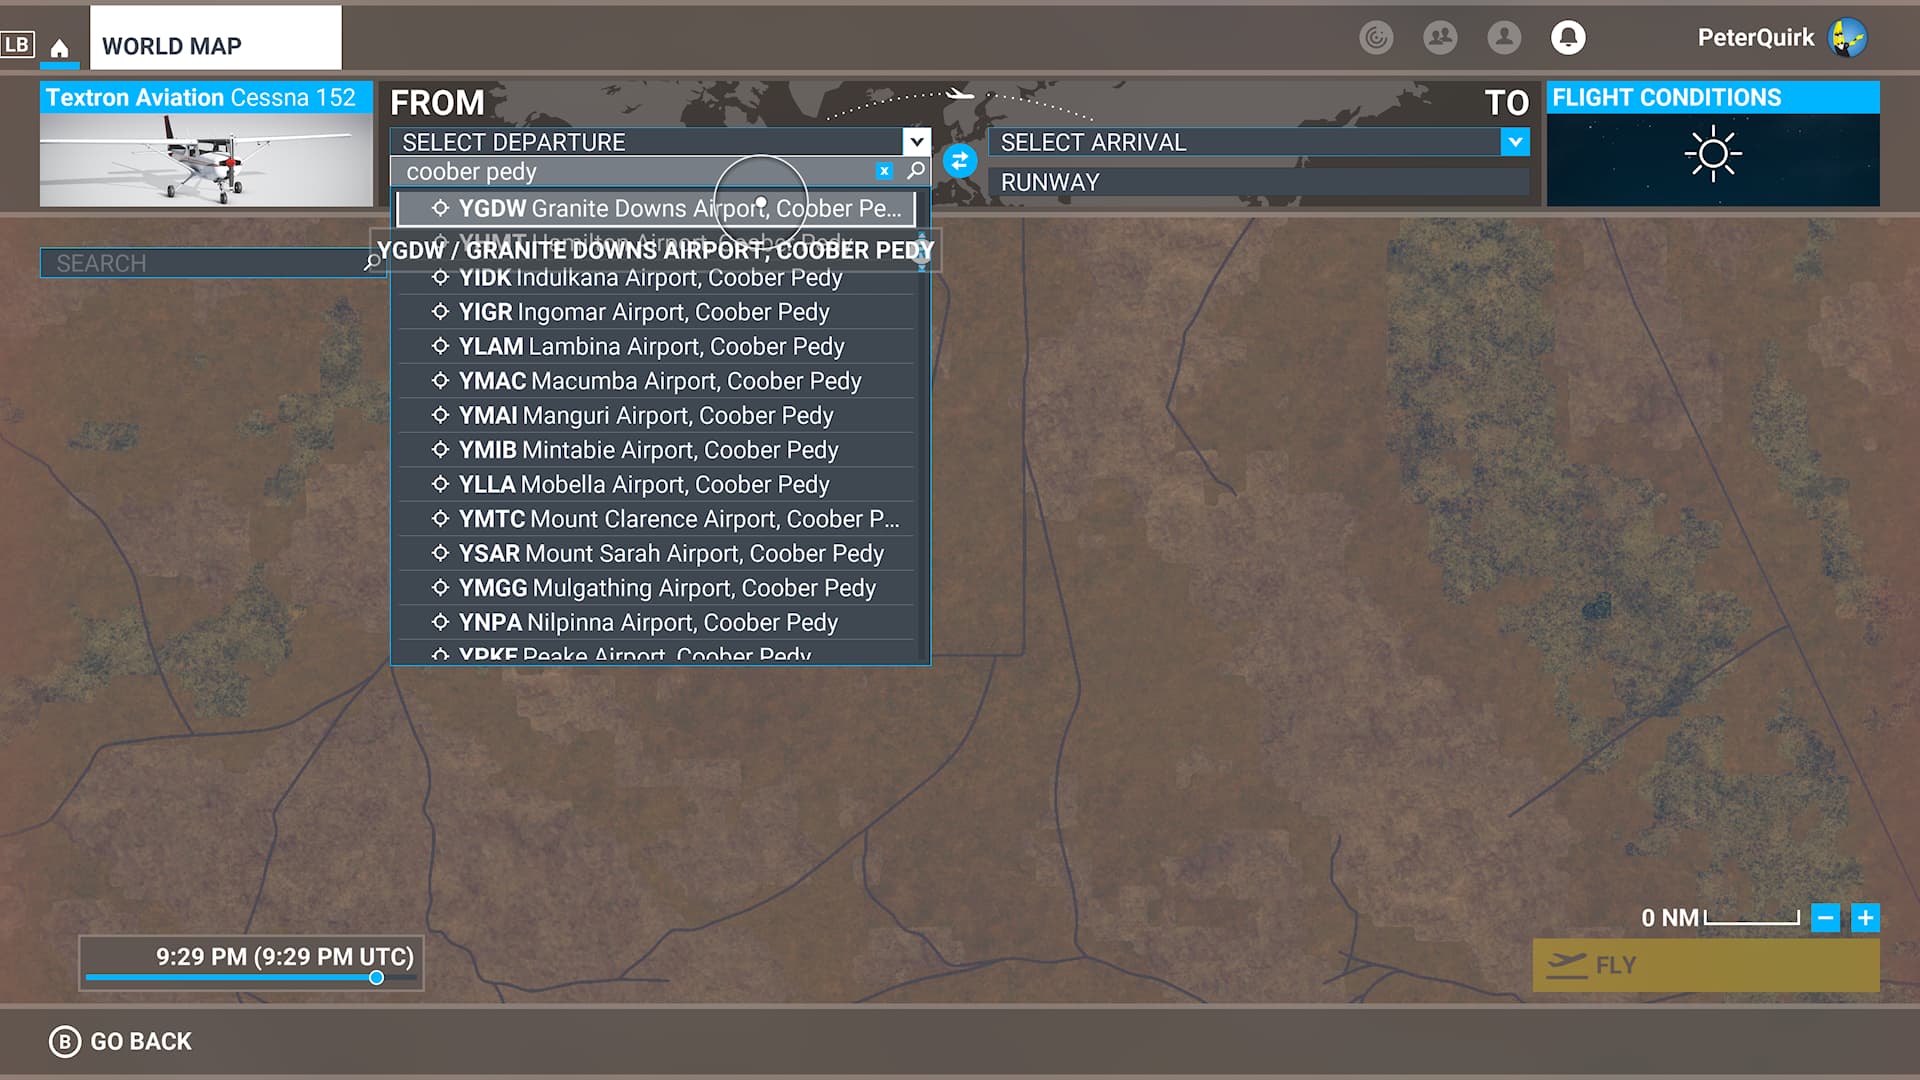Click the spiral activity icon in the top bar
The height and width of the screenshot is (1080, 1920).
click(1376, 38)
